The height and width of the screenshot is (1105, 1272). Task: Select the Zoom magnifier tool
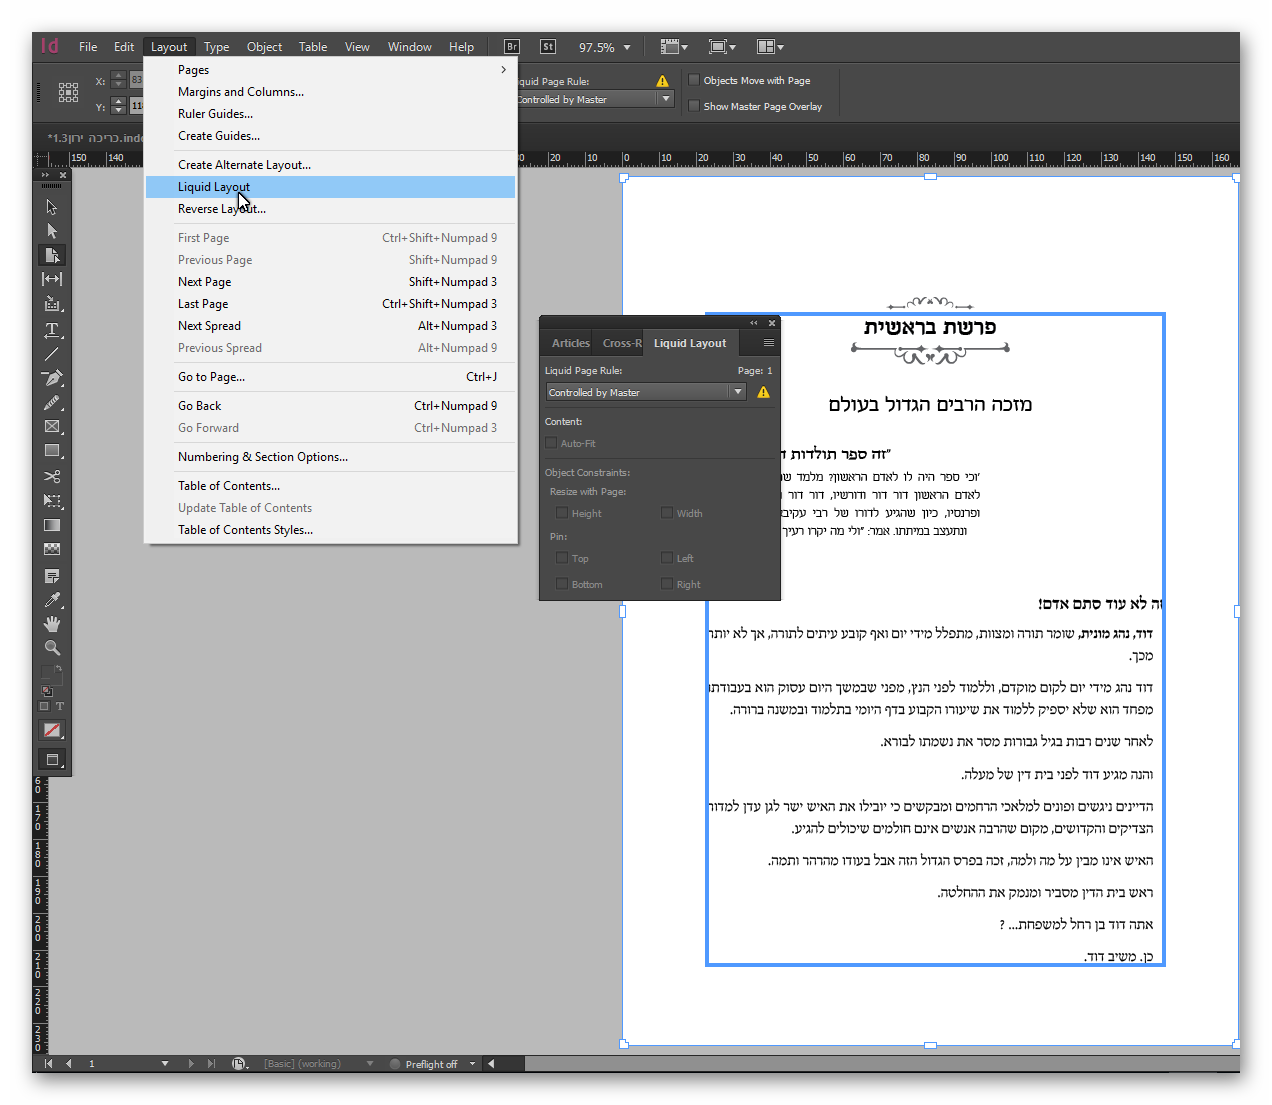tap(52, 648)
